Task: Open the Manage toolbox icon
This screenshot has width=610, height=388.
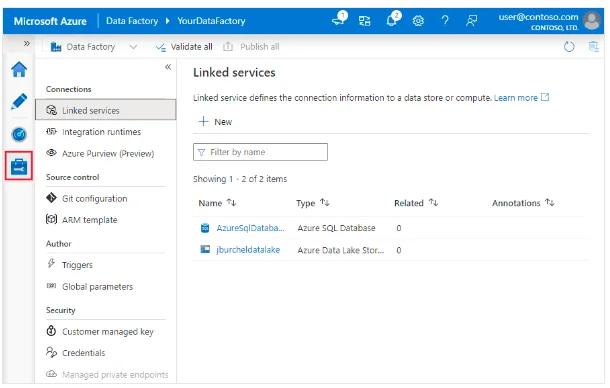Action: tap(19, 167)
